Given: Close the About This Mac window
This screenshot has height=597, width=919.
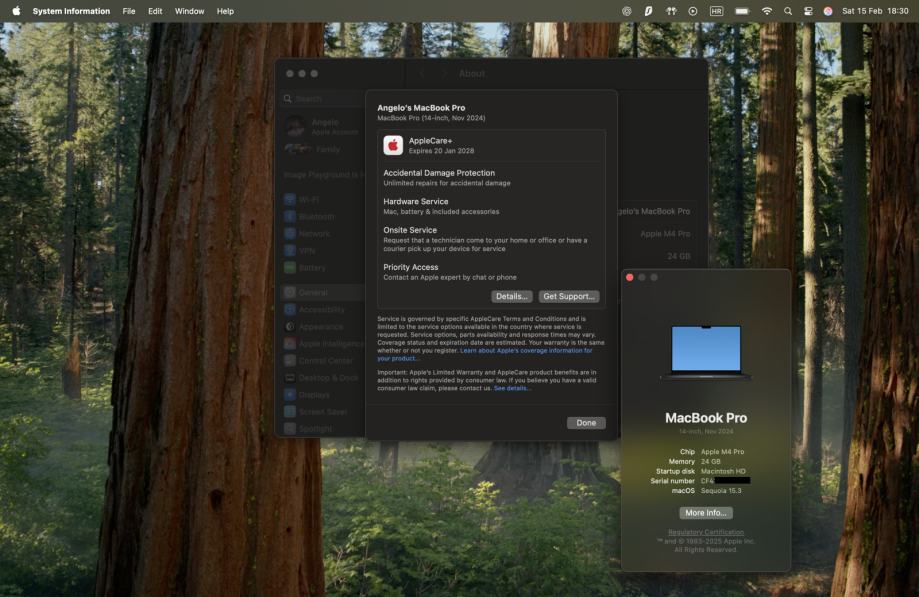Looking at the screenshot, I should [630, 278].
